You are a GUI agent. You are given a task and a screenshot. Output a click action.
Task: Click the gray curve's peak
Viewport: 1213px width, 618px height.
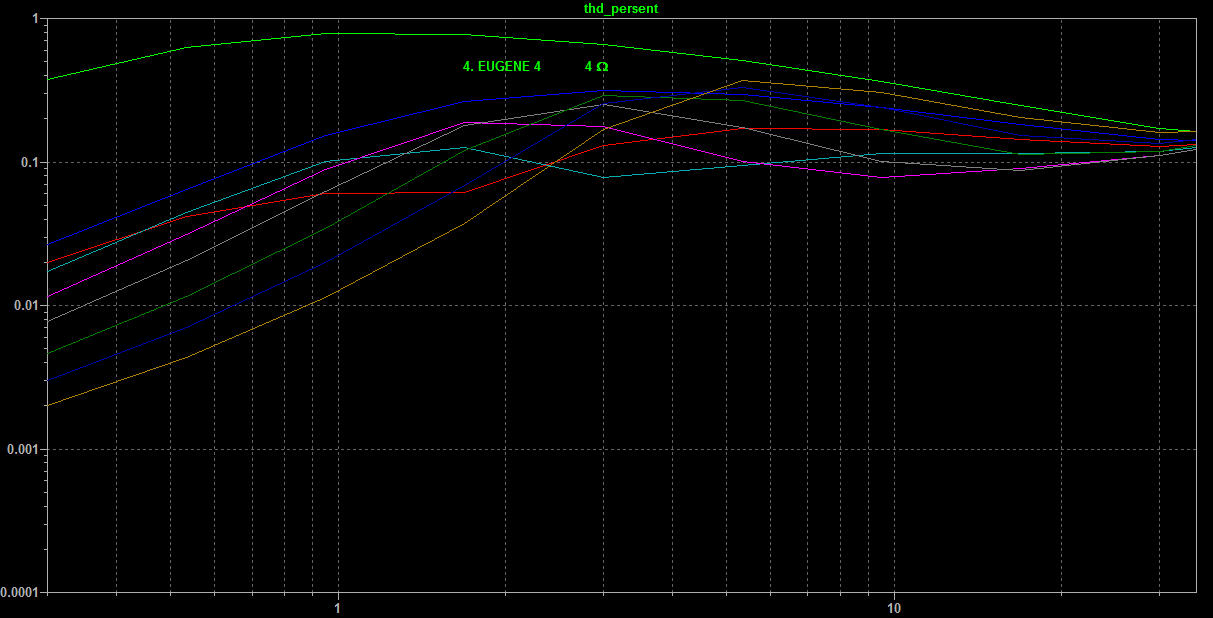click(603, 104)
